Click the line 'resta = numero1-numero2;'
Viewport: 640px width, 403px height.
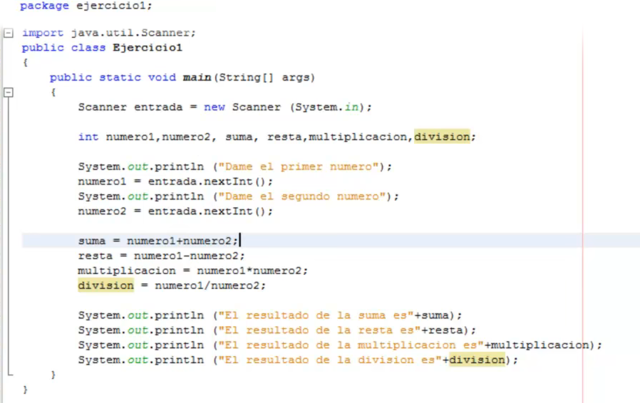pos(161,256)
